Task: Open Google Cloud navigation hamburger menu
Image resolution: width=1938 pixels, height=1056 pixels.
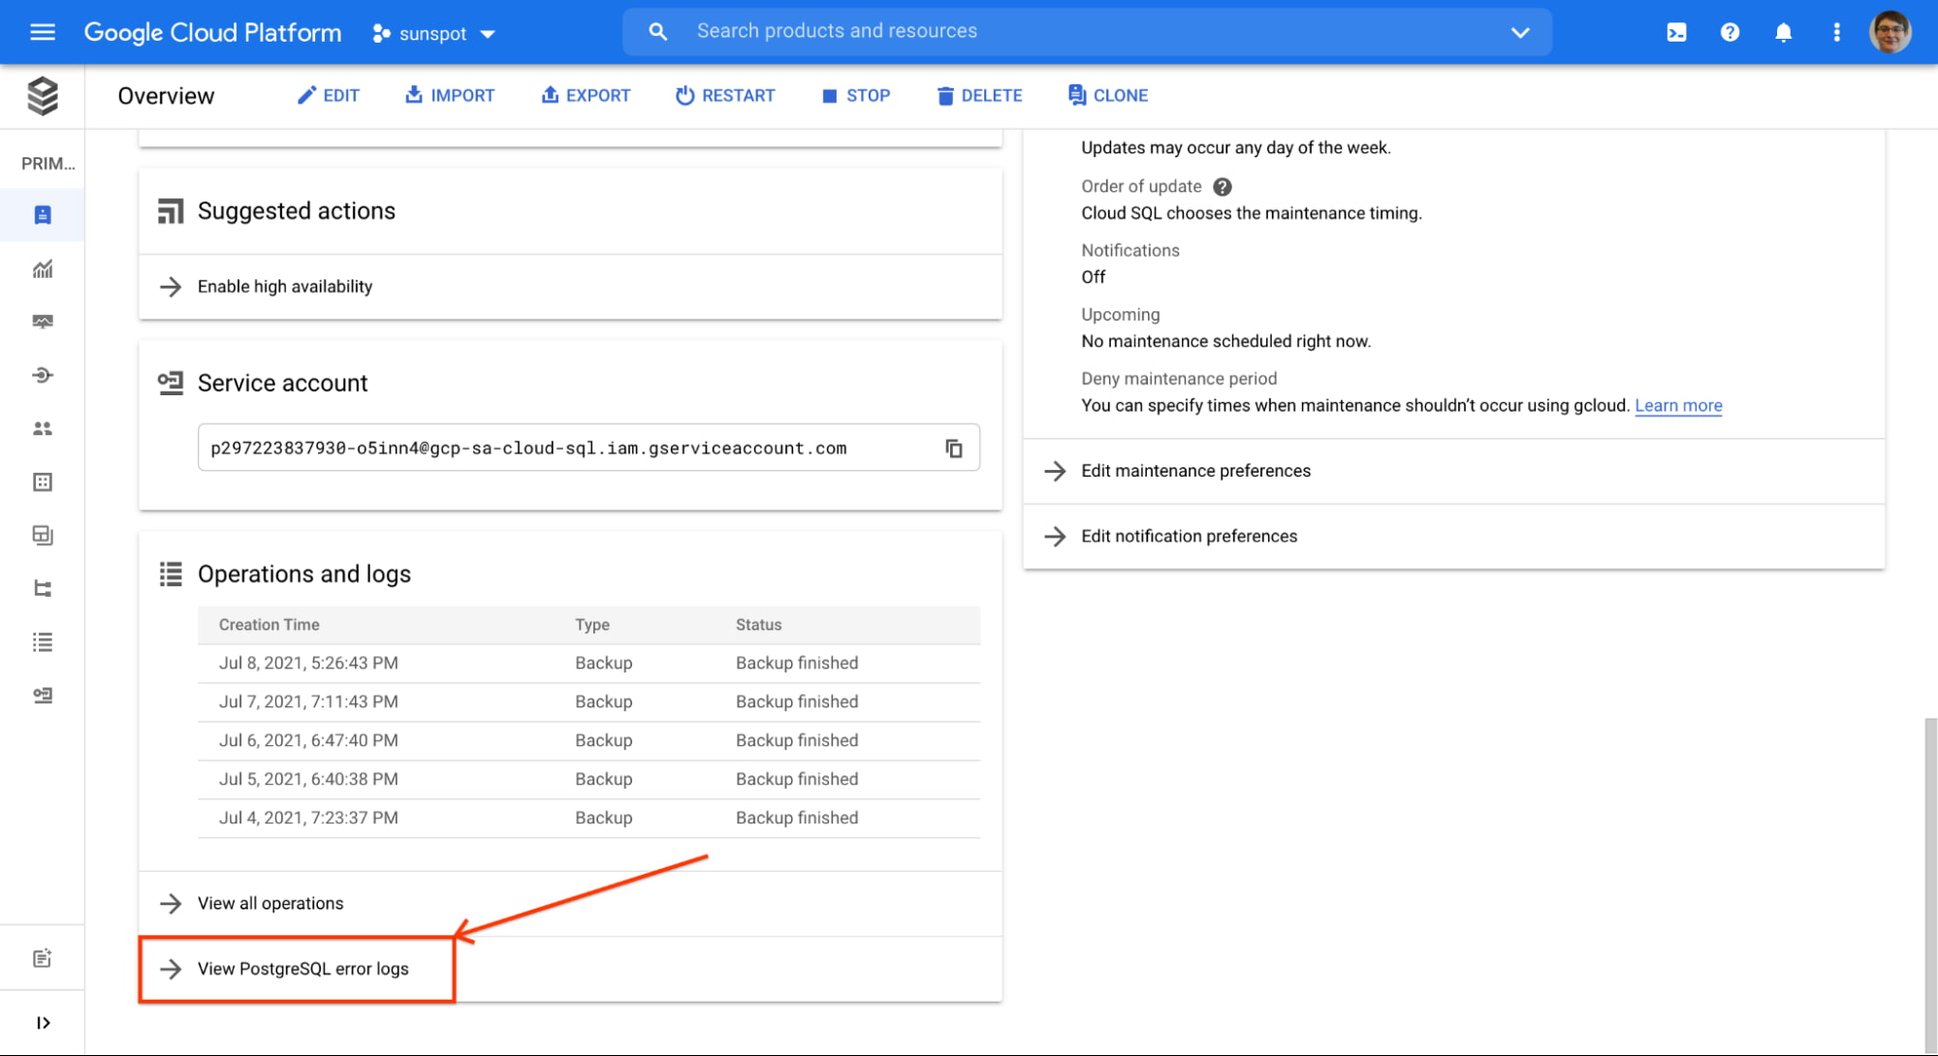Action: (42, 31)
